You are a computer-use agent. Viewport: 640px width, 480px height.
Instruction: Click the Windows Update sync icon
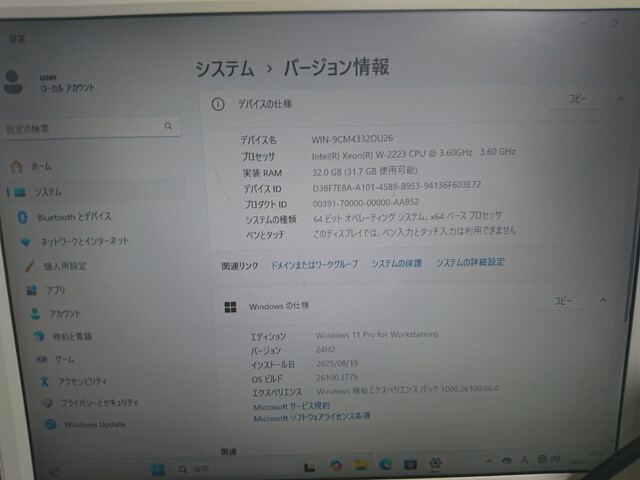coord(50,424)
